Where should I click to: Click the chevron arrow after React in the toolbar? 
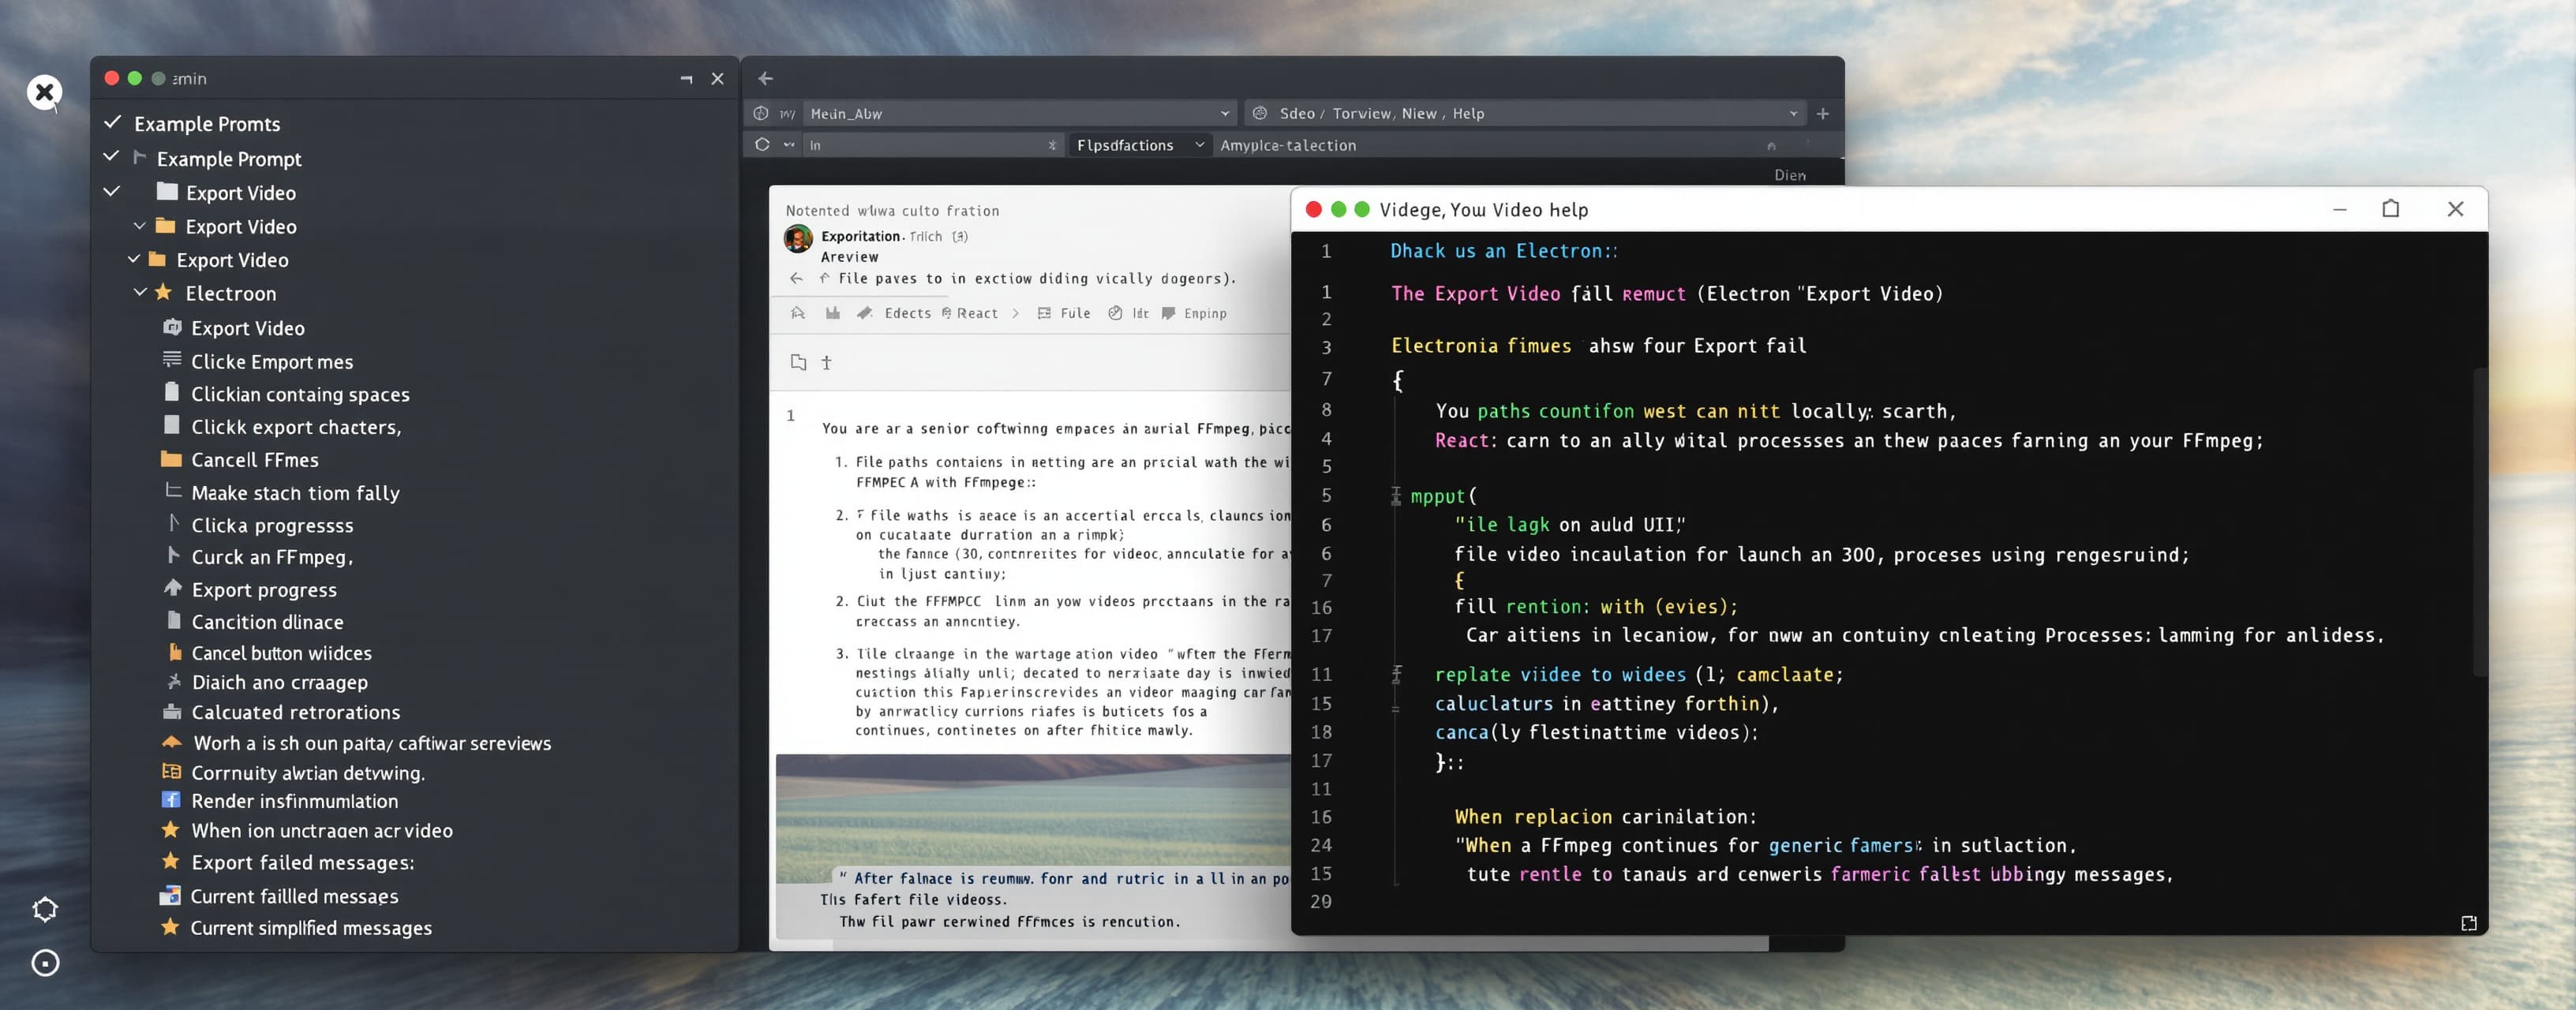click(1016, 313)
